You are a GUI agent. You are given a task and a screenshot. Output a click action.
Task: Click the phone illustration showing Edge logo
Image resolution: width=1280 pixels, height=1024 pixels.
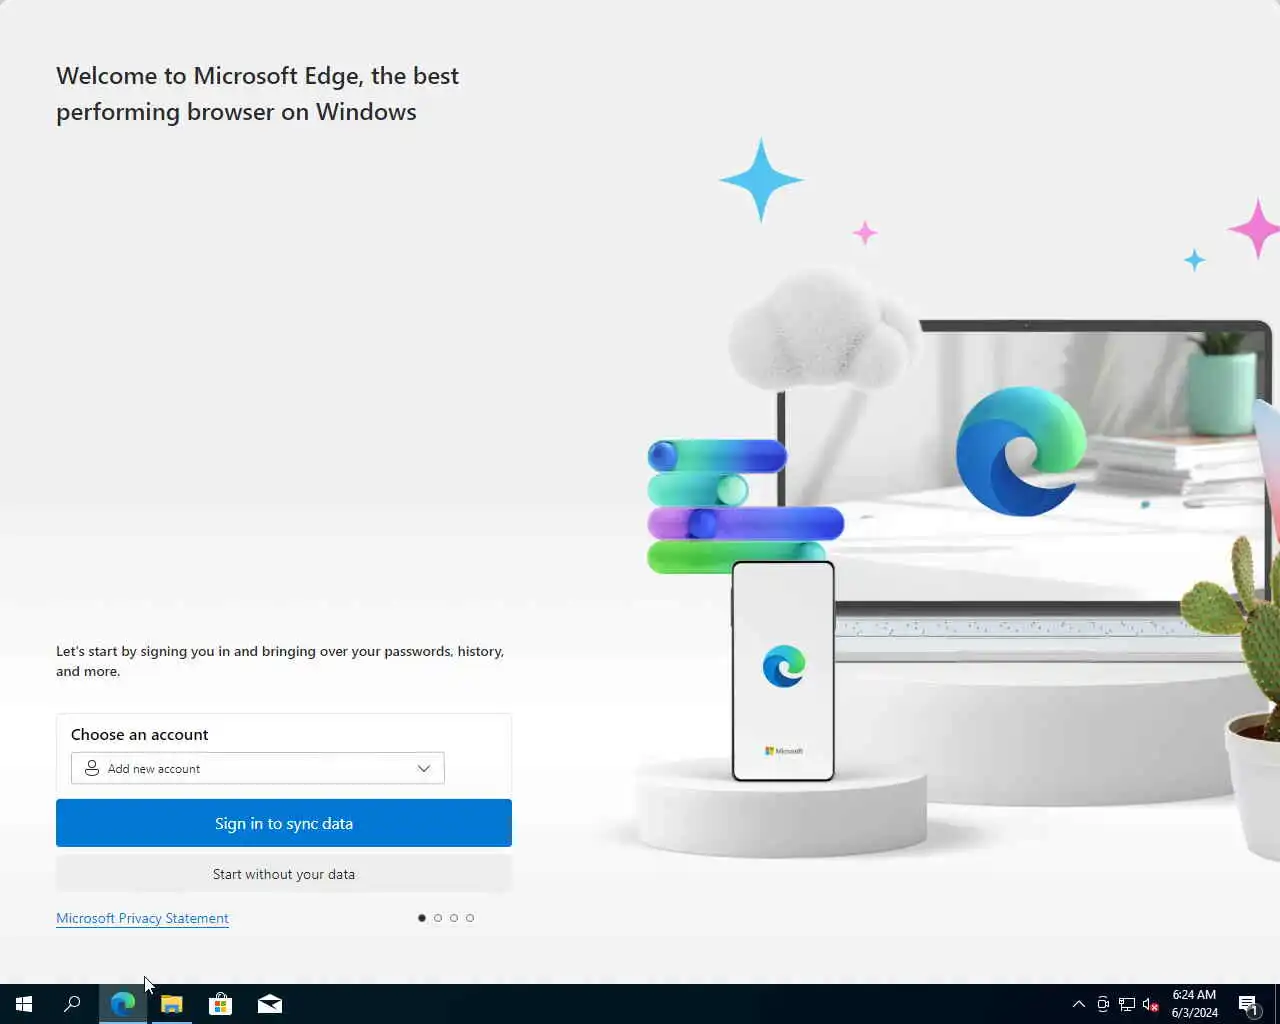pos(783,671)
